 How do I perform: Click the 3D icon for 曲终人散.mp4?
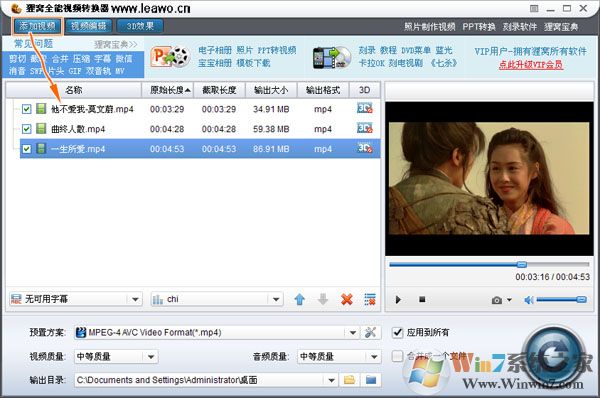(x=364, y=128)
